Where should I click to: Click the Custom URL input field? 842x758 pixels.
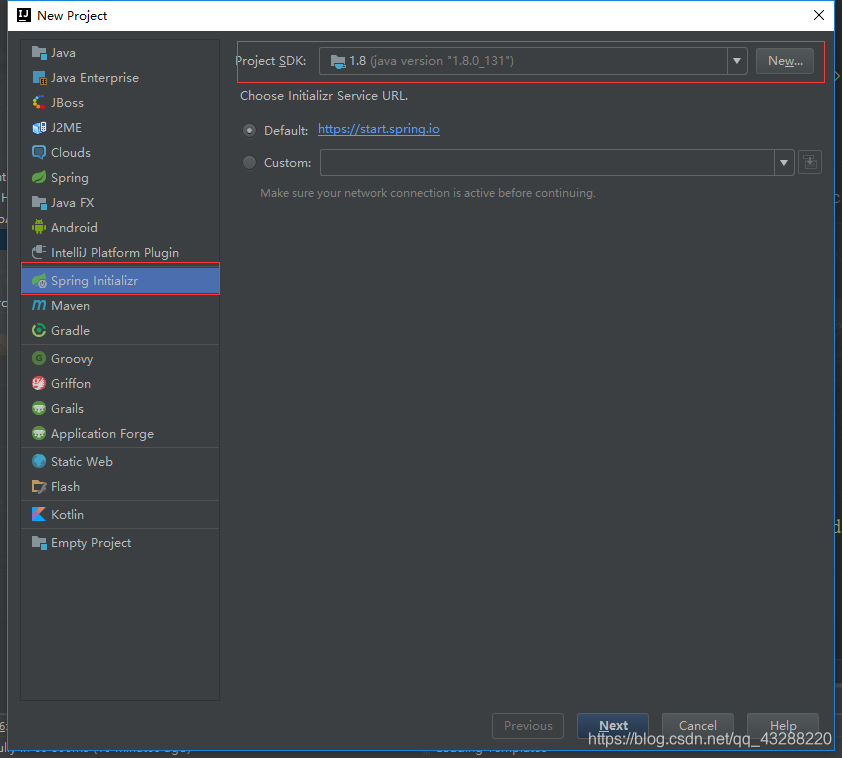pyautogui.click(x=547, y=163)
